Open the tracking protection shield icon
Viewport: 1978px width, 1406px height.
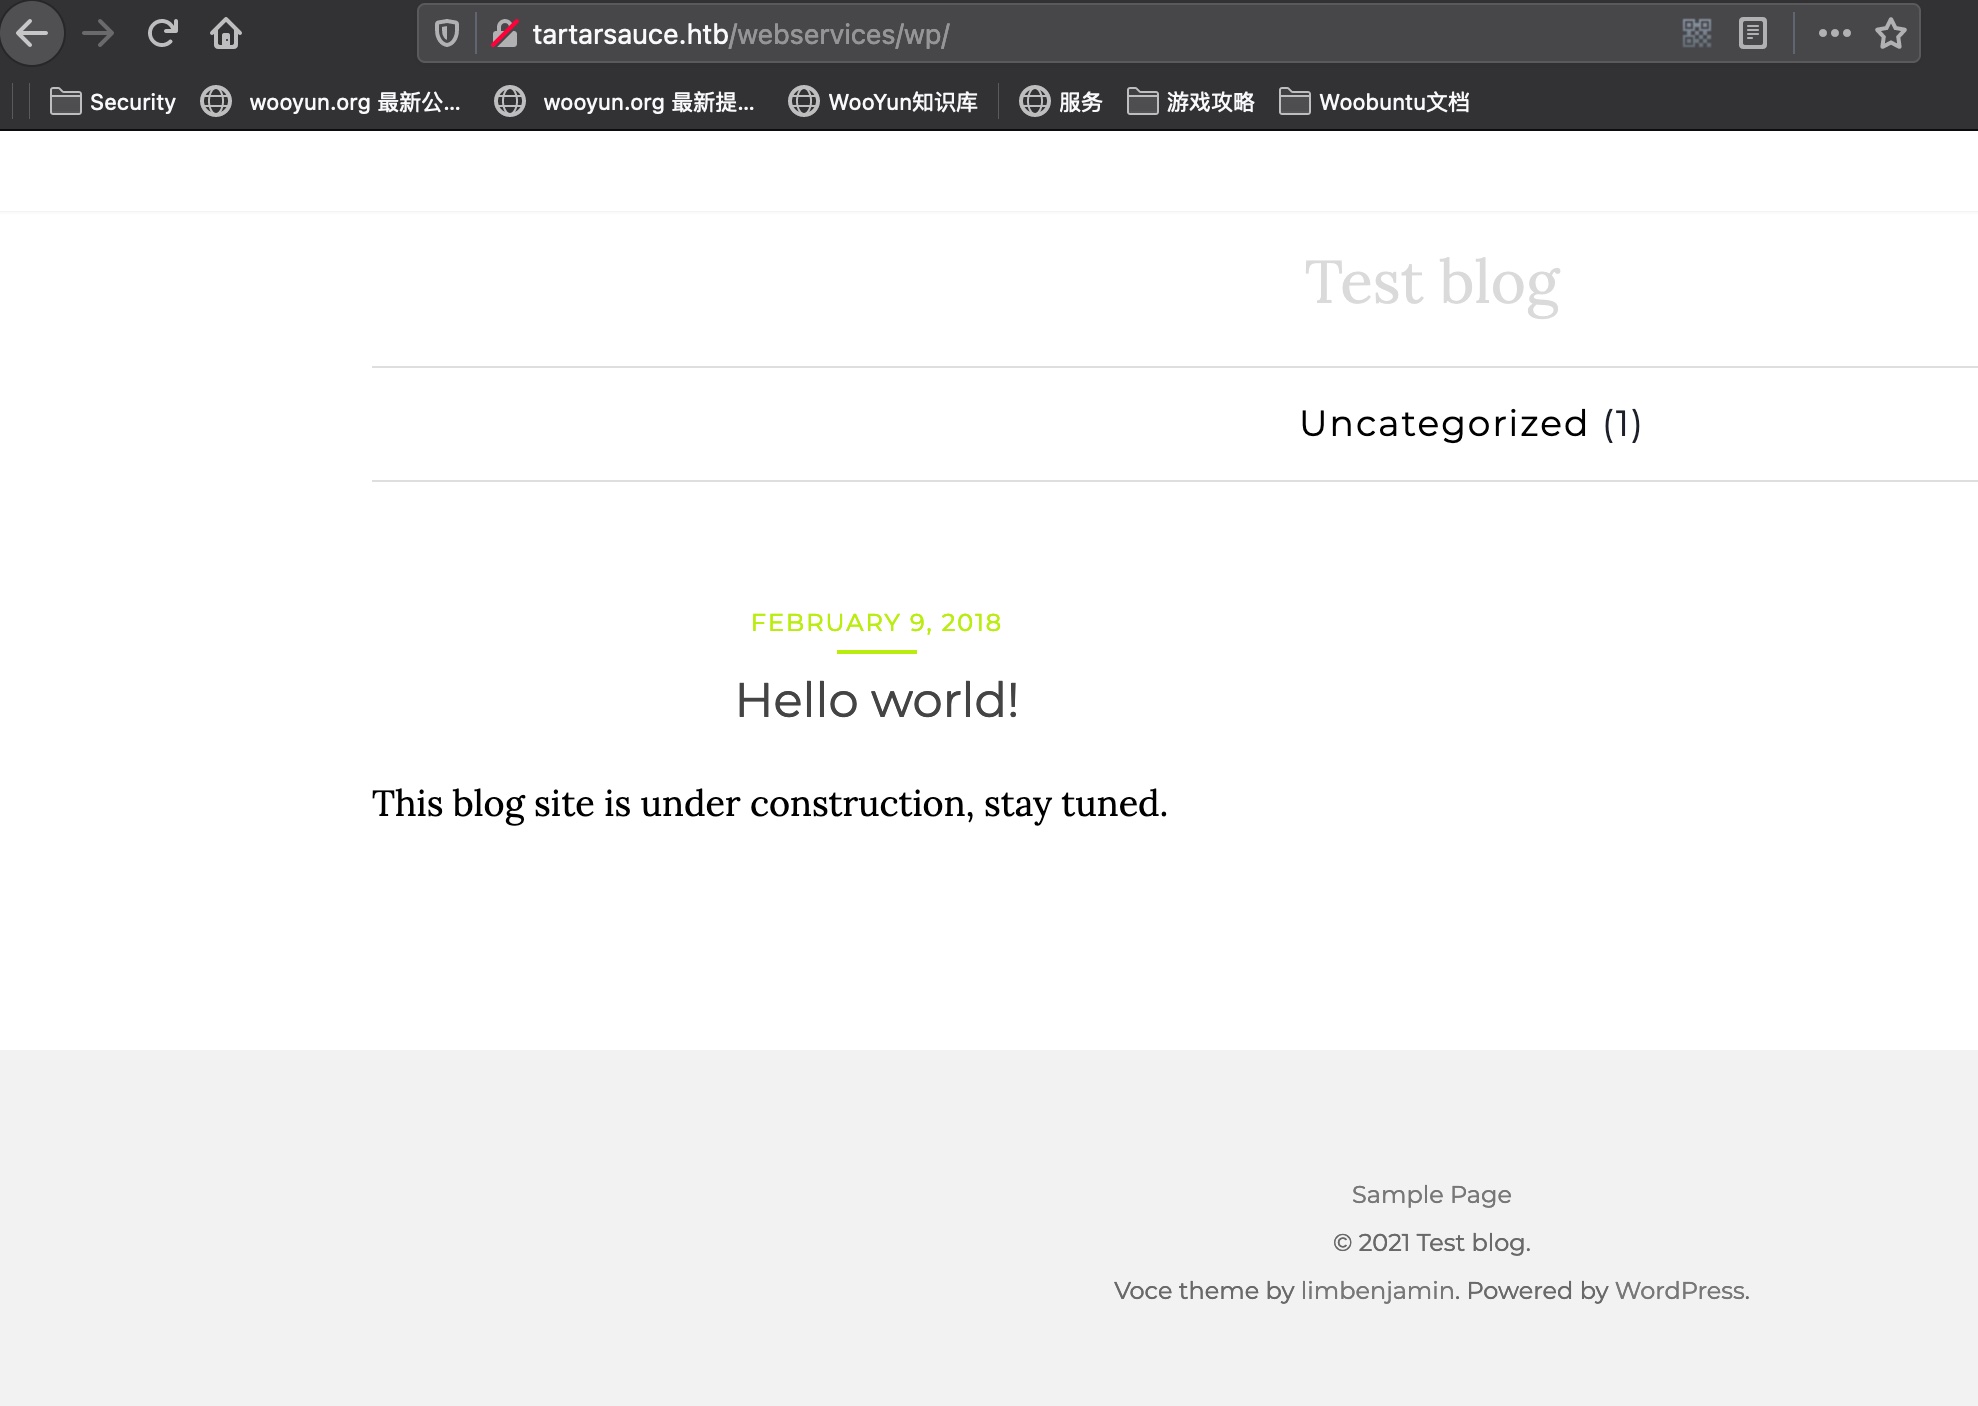pyautogui.click(x=447, y=34)
